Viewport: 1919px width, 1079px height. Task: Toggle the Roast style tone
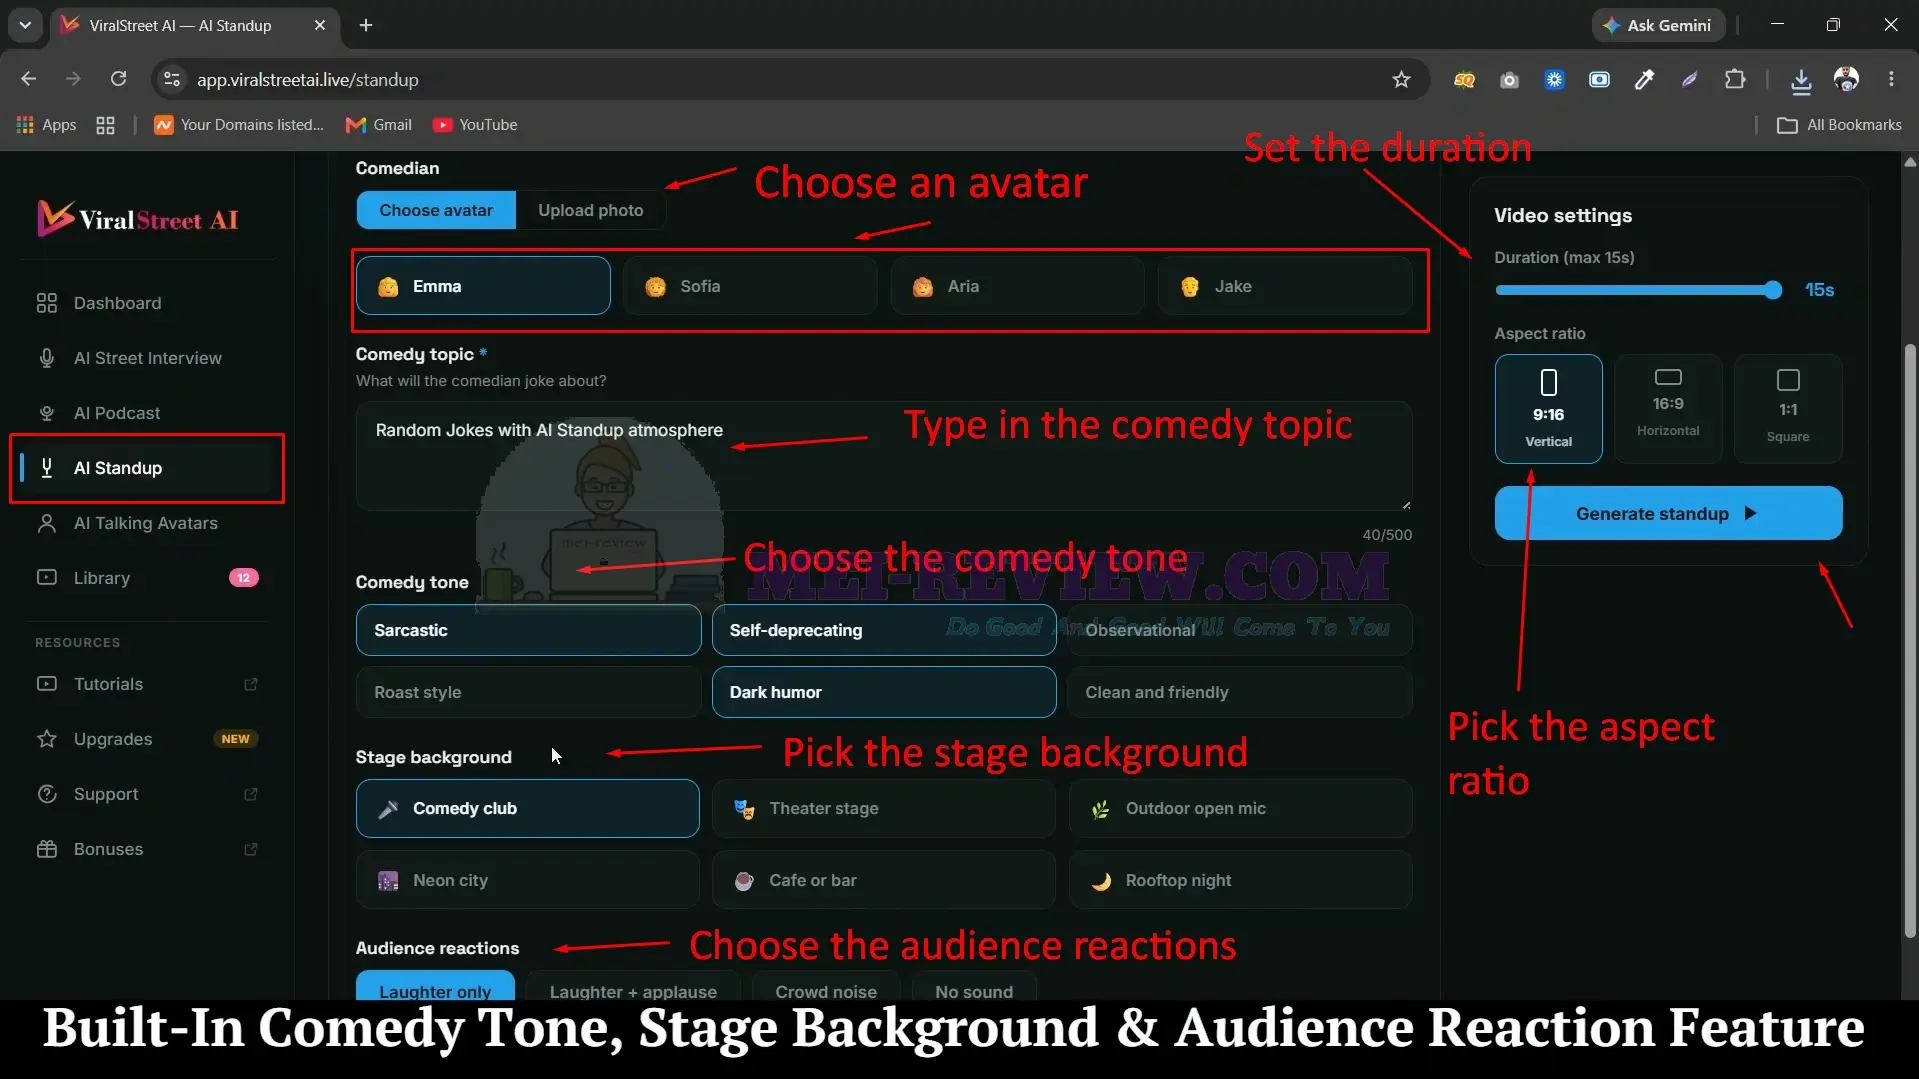pyautogui.click(x=528, y=692)
